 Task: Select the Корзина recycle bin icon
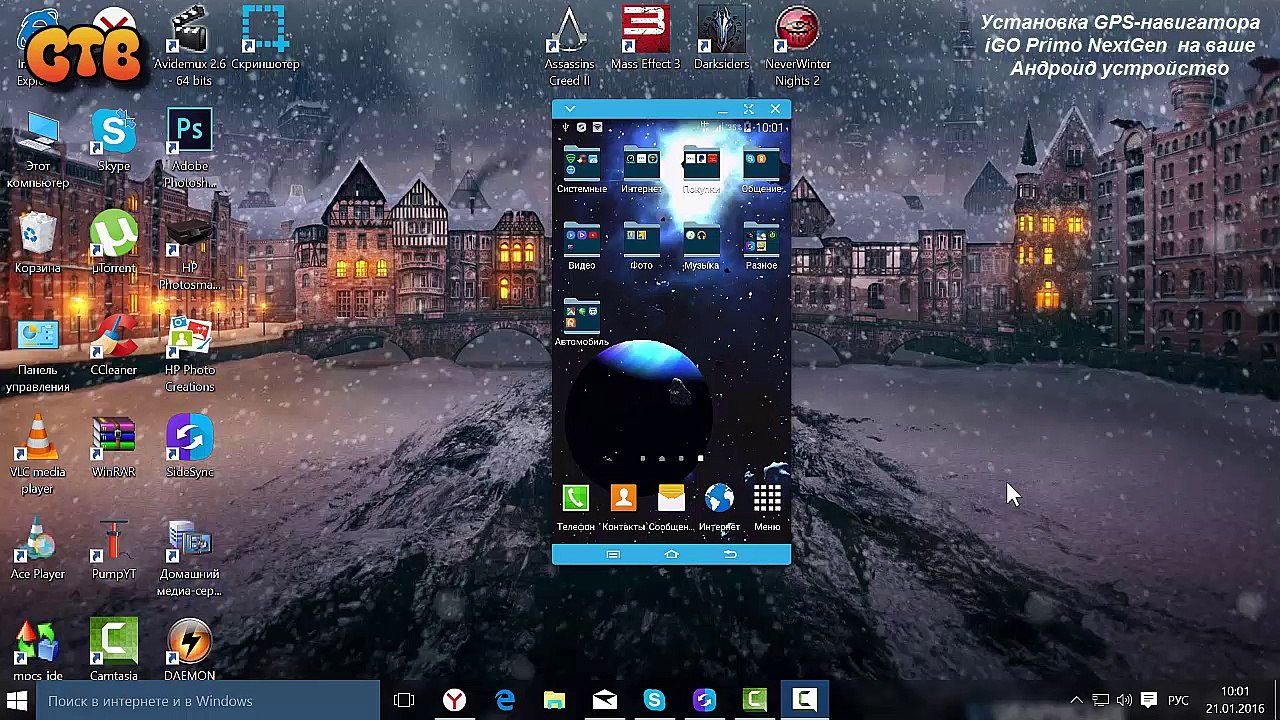pyautogui.click(x=38, y=243)
